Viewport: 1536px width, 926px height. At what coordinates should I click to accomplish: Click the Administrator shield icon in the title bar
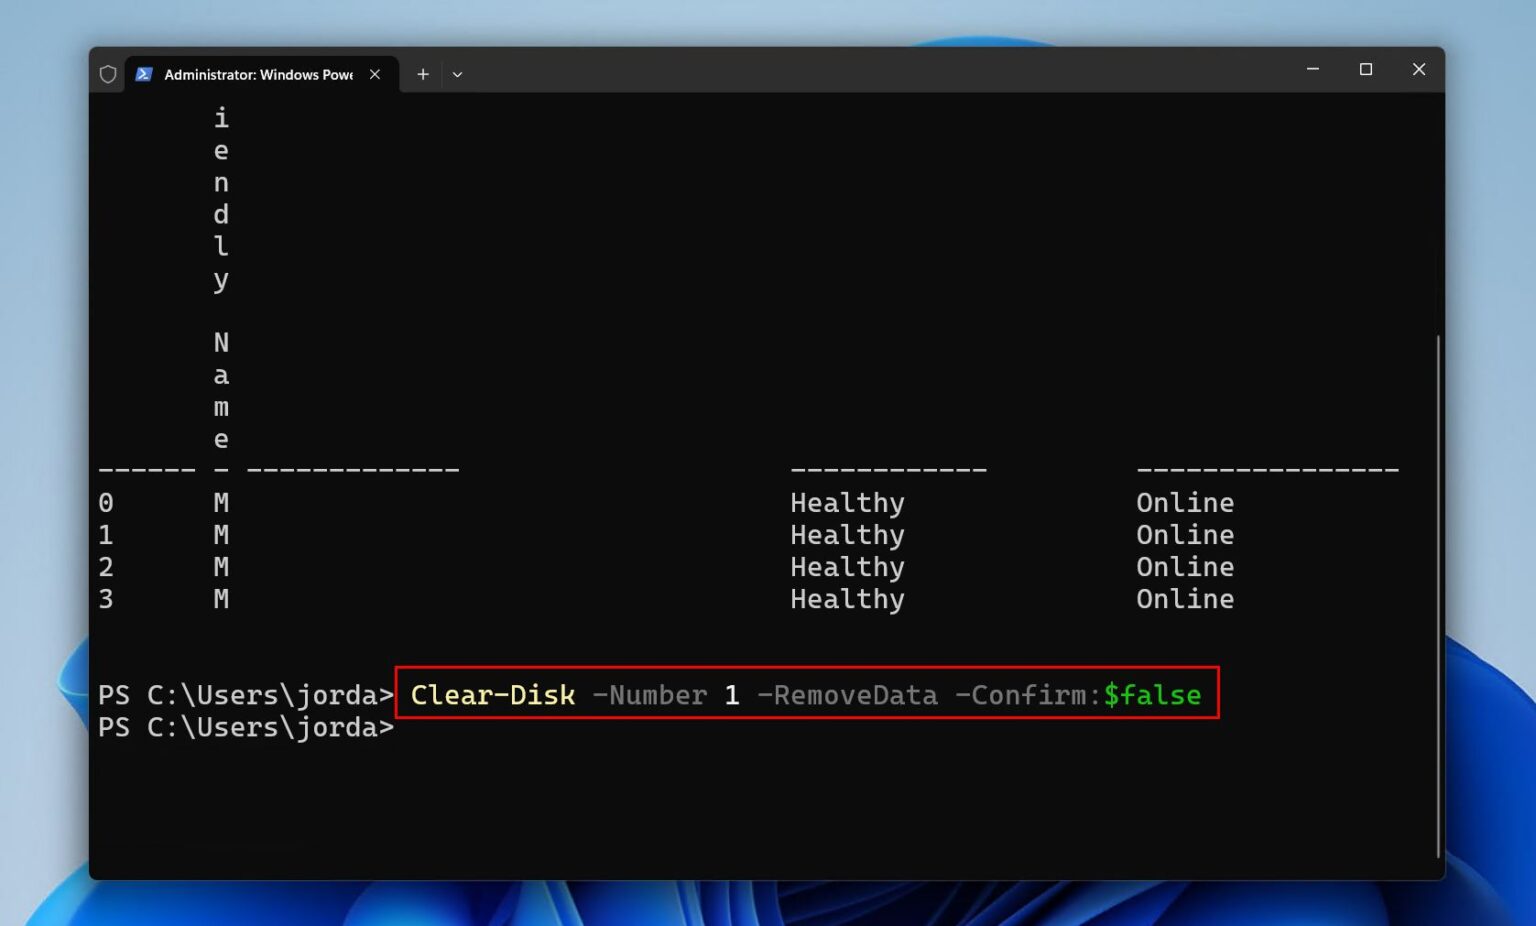(x=108, y=73)
